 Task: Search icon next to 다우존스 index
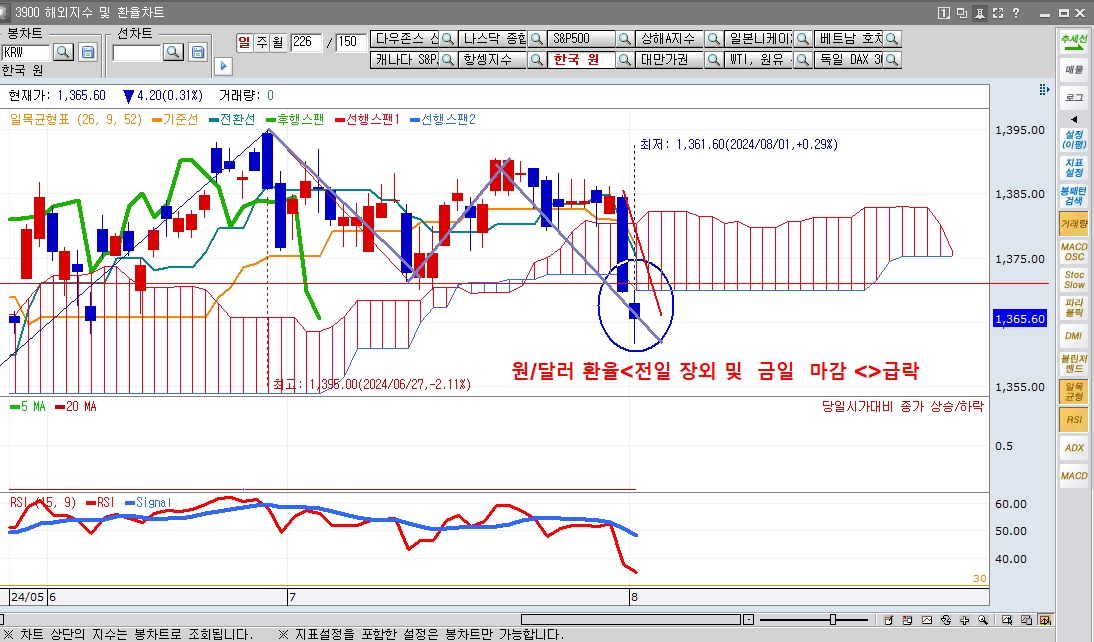click(448, 39)
